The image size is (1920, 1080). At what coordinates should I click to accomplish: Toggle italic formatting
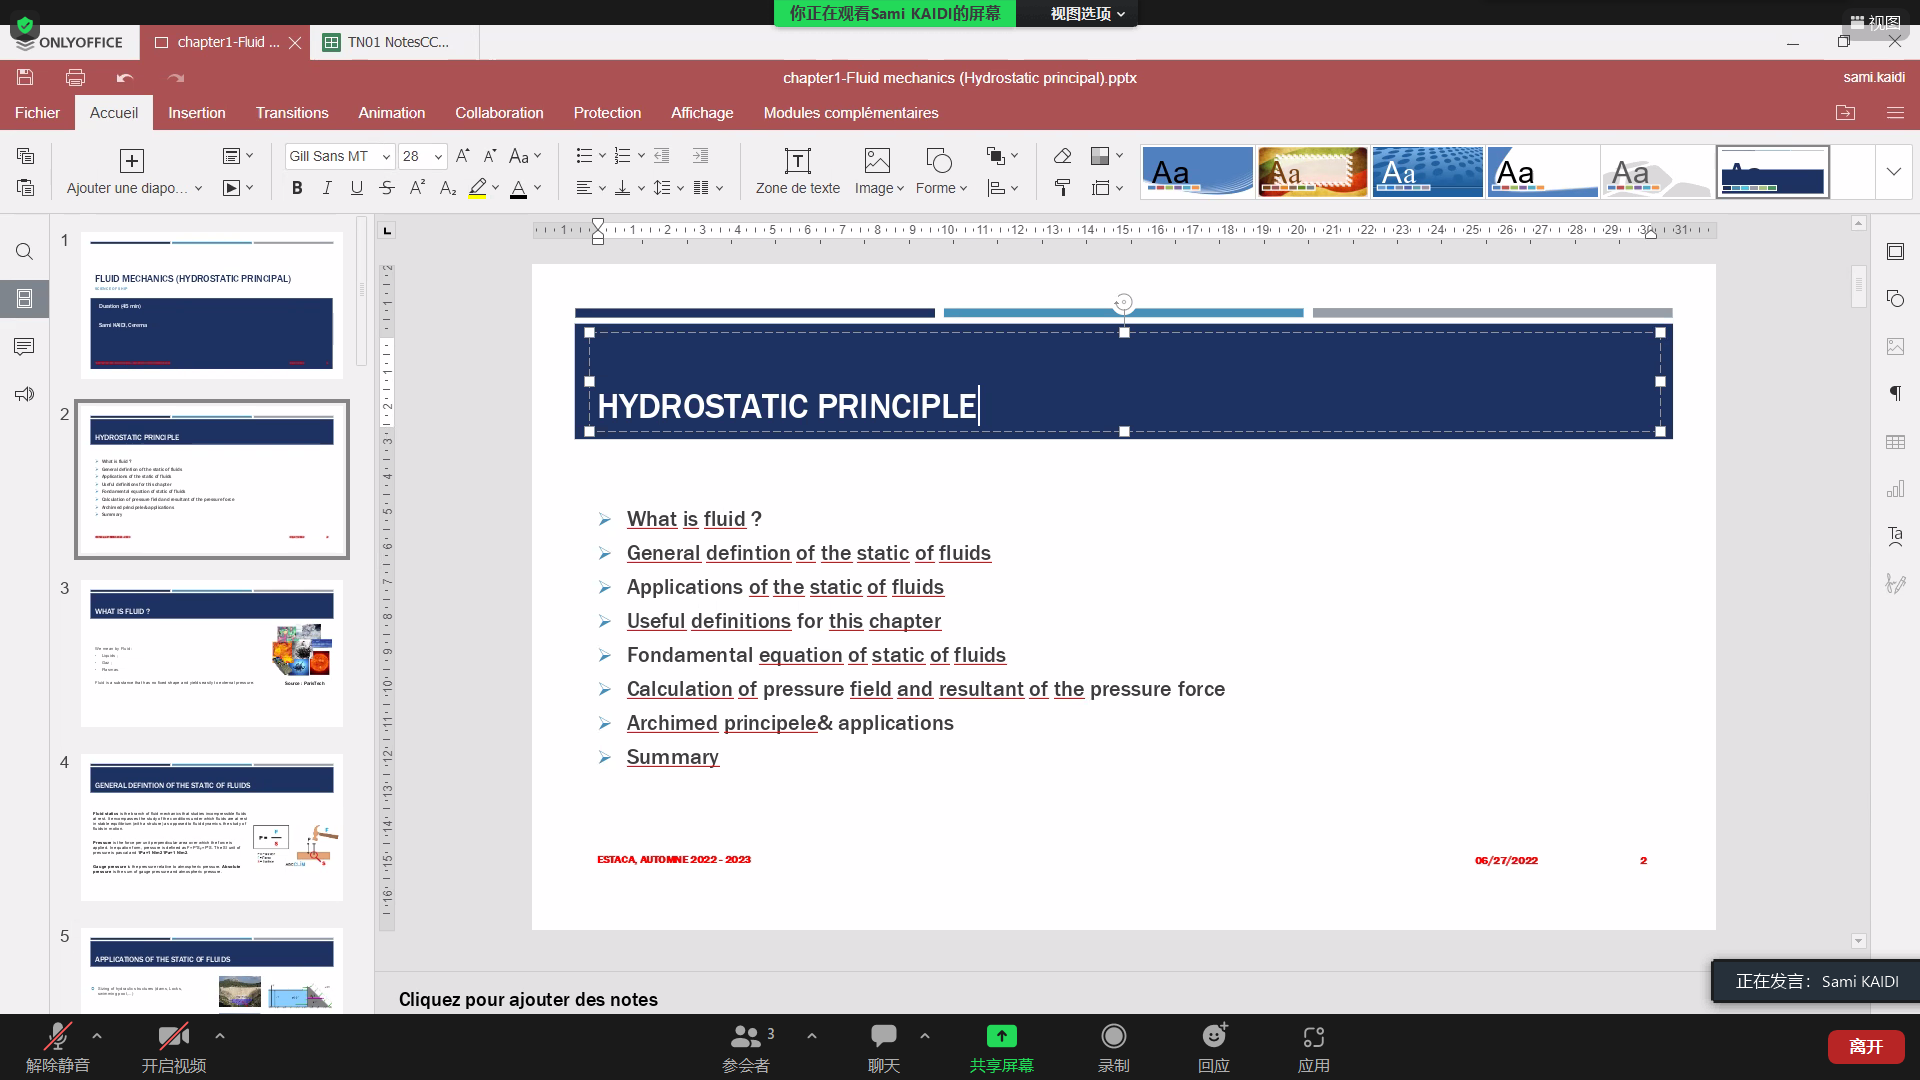point(327,188)
